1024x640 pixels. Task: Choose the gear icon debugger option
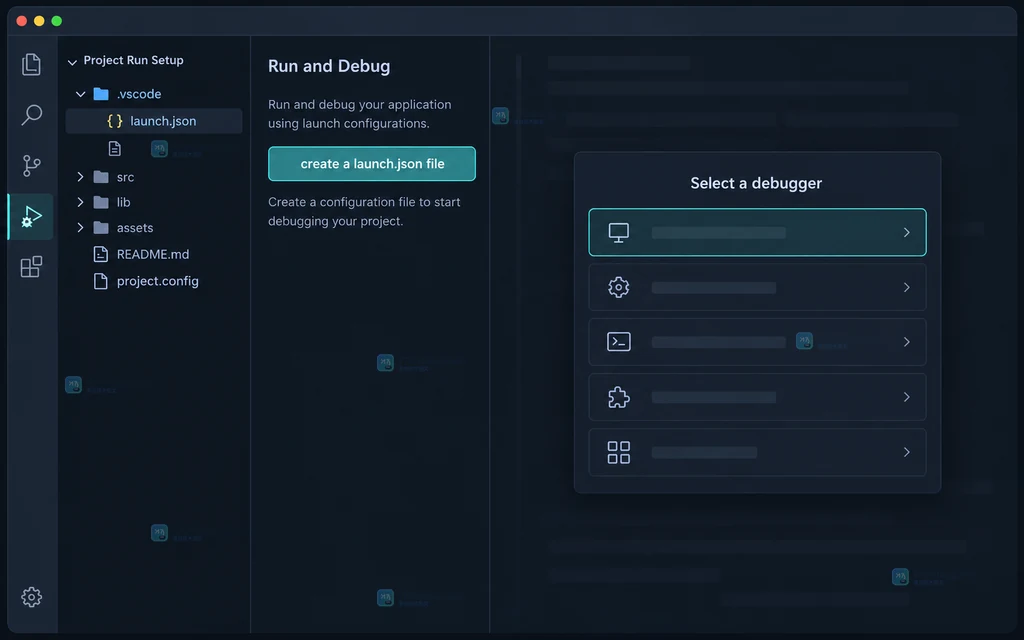click(758, 287)
